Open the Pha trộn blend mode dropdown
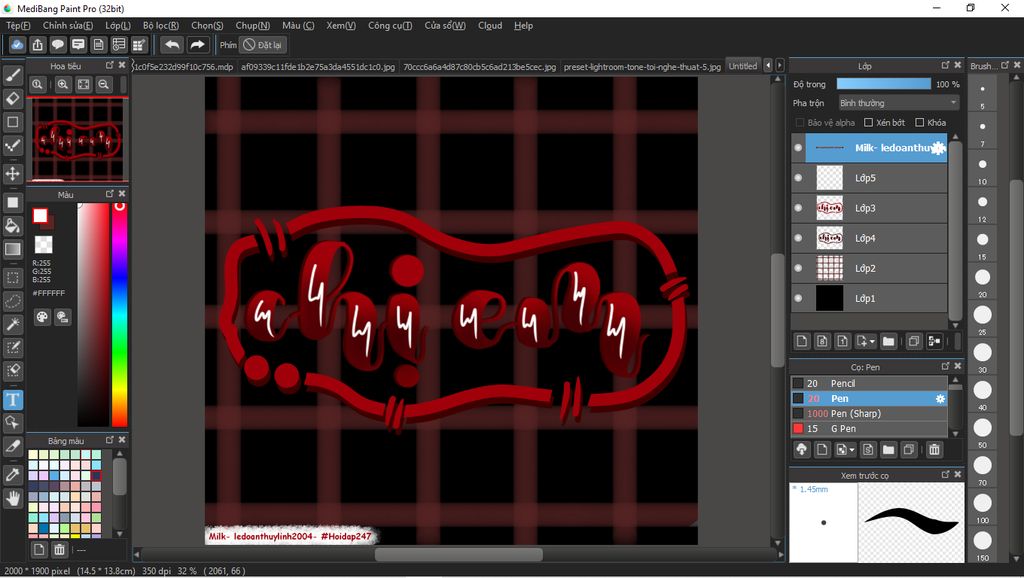1024x578 pixels. click(x=899, y=103)
